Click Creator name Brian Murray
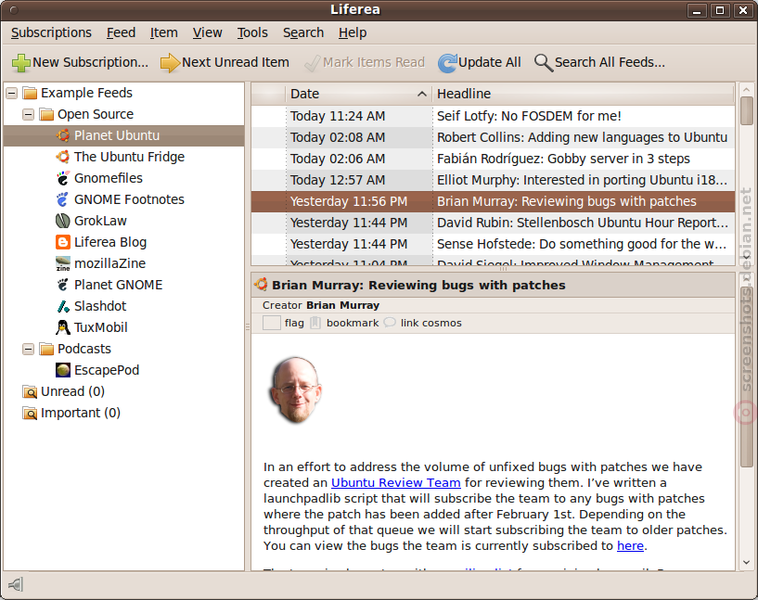This screenshot has width=758, height=600. tap(343, 306)
